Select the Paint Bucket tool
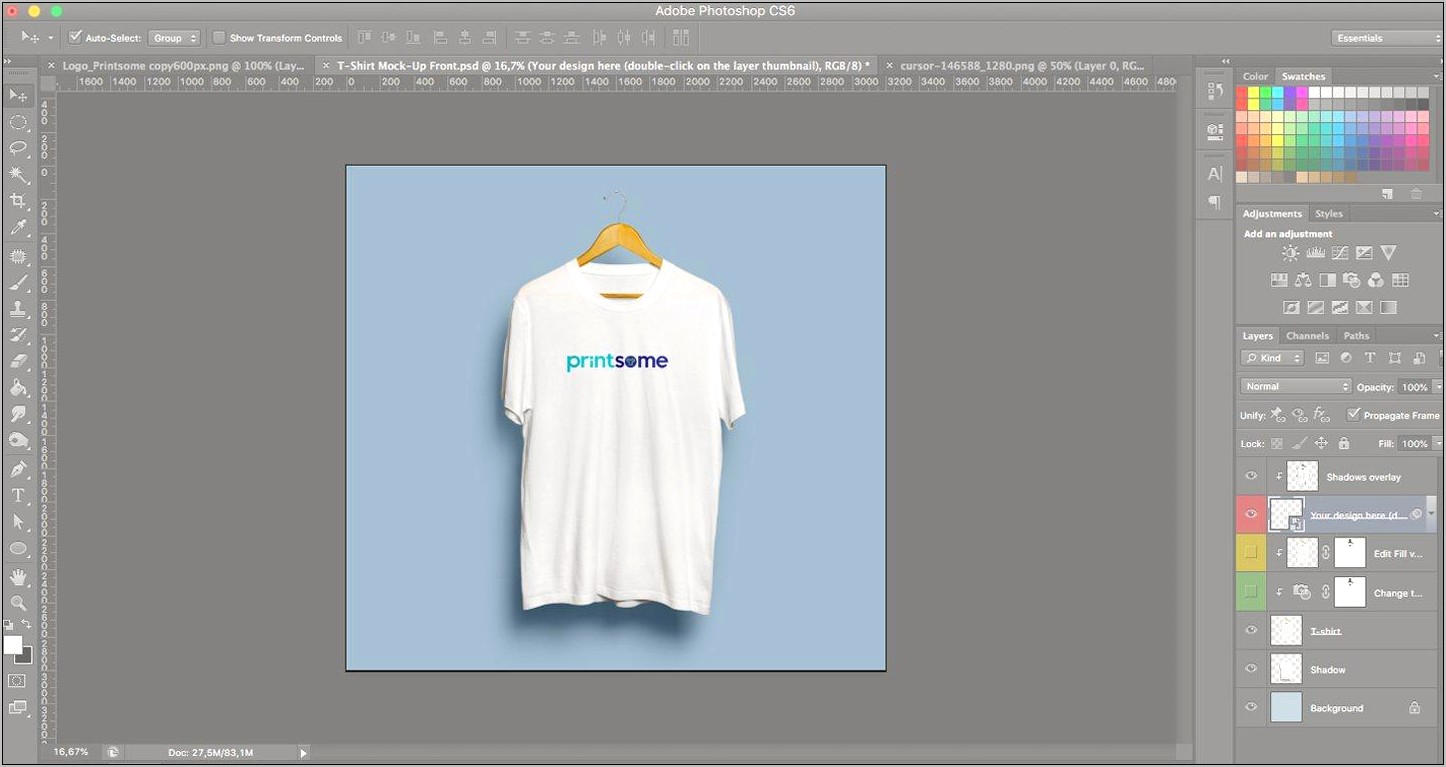This screenshot has width=1446, height=767. point(18,388)
